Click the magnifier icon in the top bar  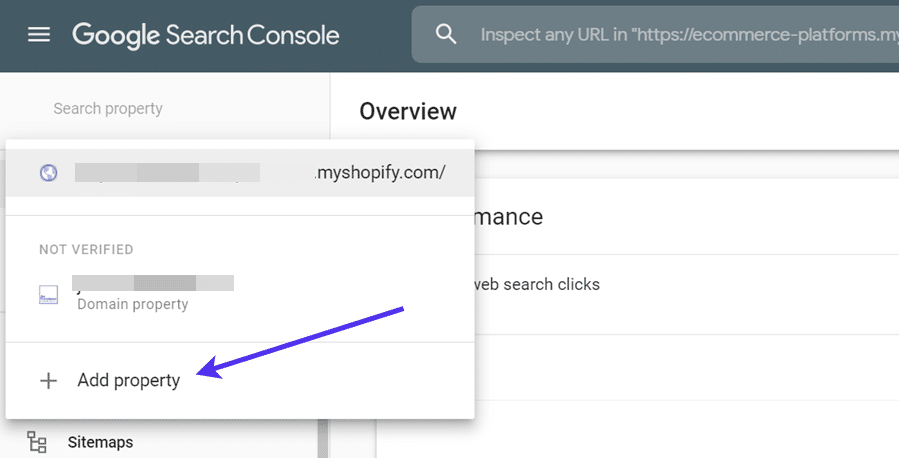coord(446,34)
